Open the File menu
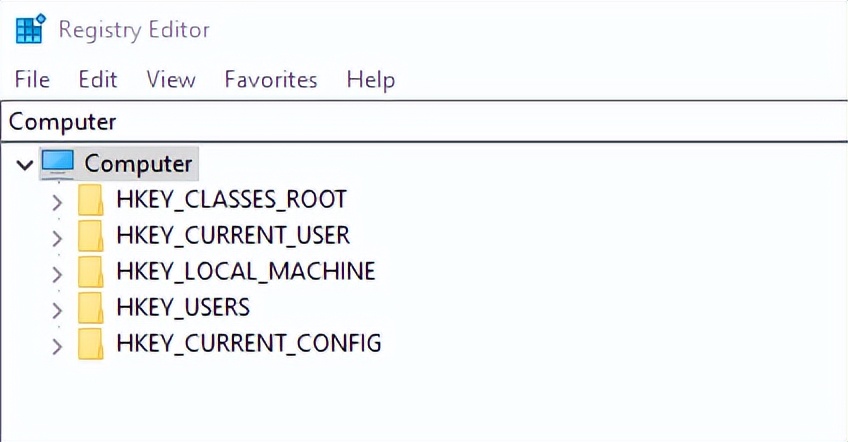The image size is (848, 442). (32, 80)
